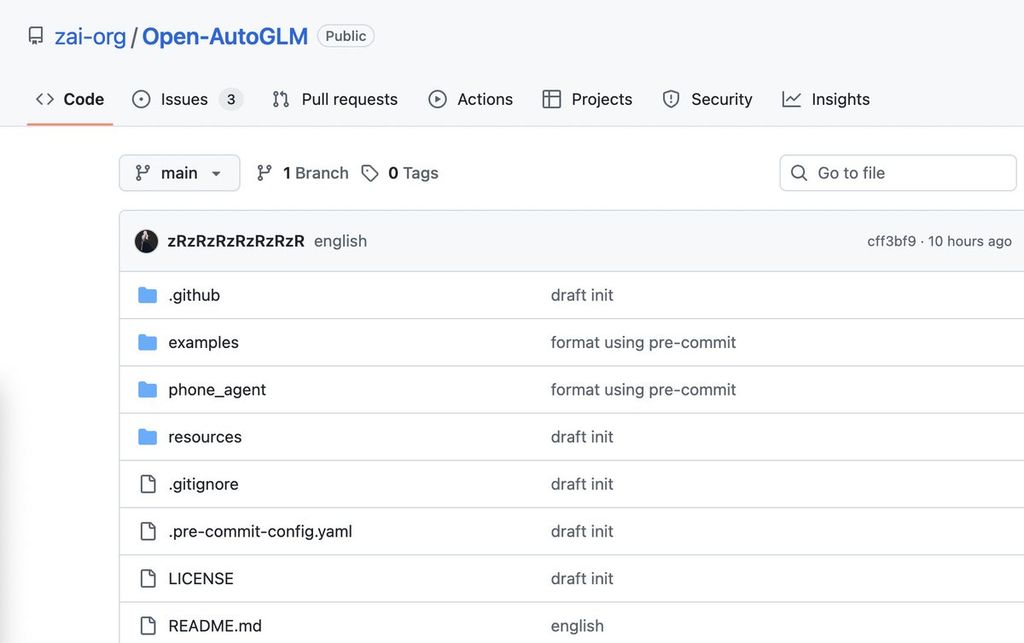Click the resources folder icon
This screenshot has width=1024, height=643.
tap(148, 437)
